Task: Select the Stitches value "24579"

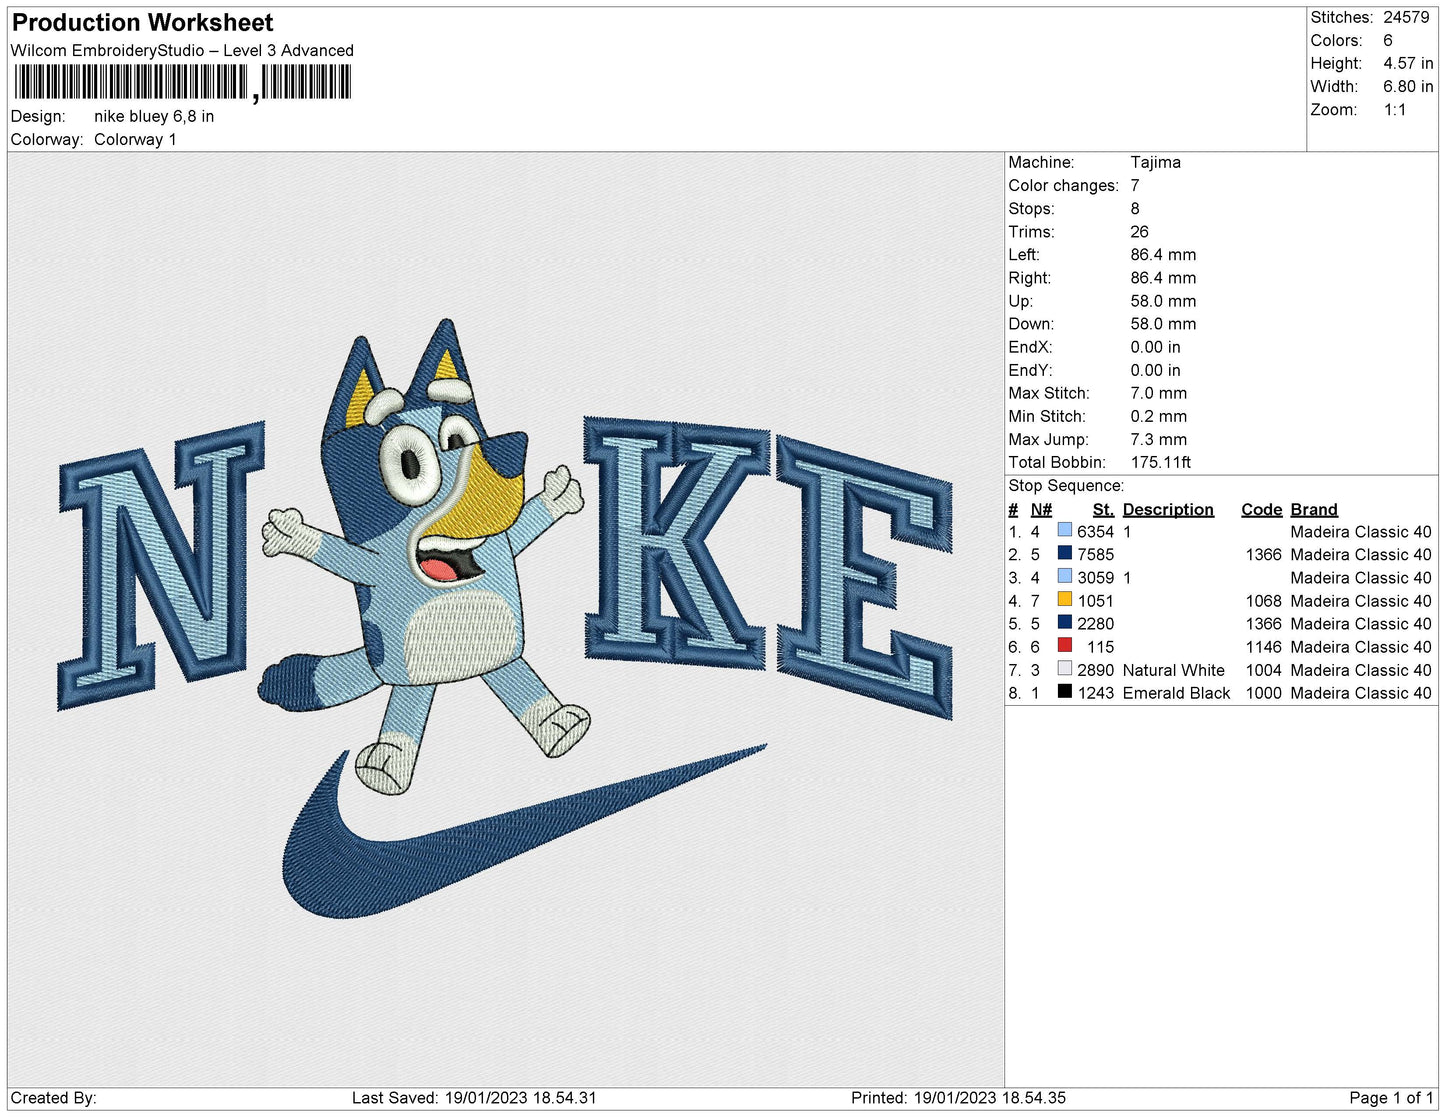Action: pos(1406,17)
